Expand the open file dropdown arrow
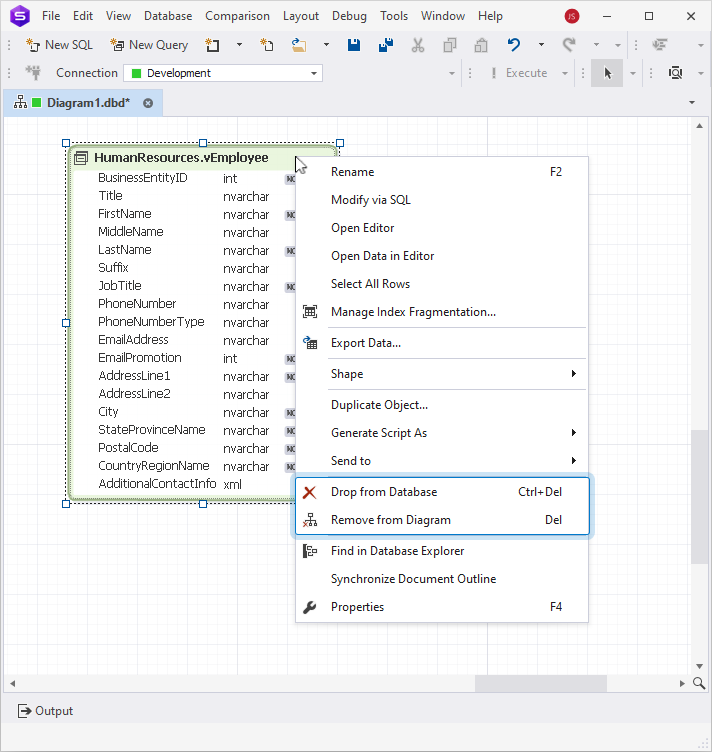 (x=326, y=45)
